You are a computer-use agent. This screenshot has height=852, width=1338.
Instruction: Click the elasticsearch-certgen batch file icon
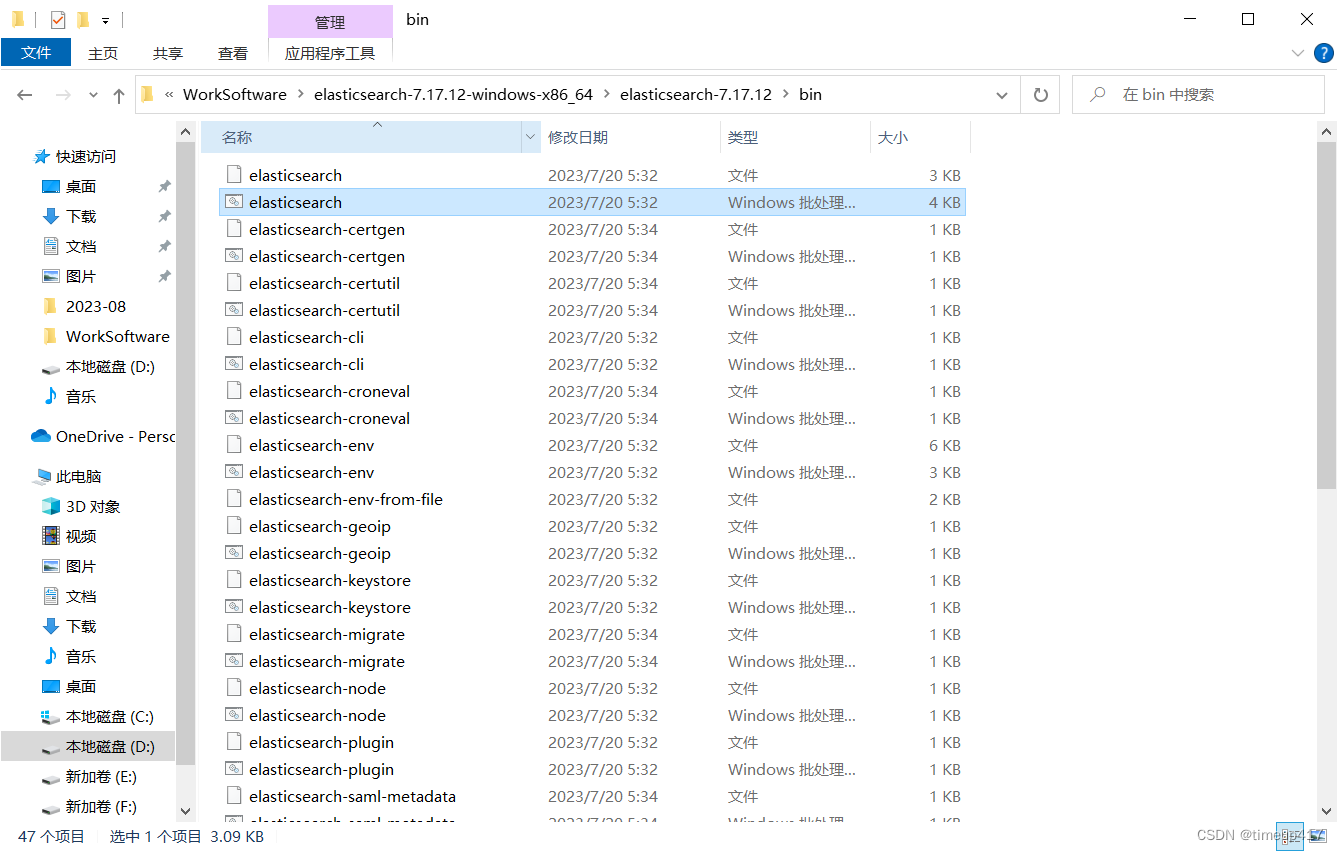(234, 256)
